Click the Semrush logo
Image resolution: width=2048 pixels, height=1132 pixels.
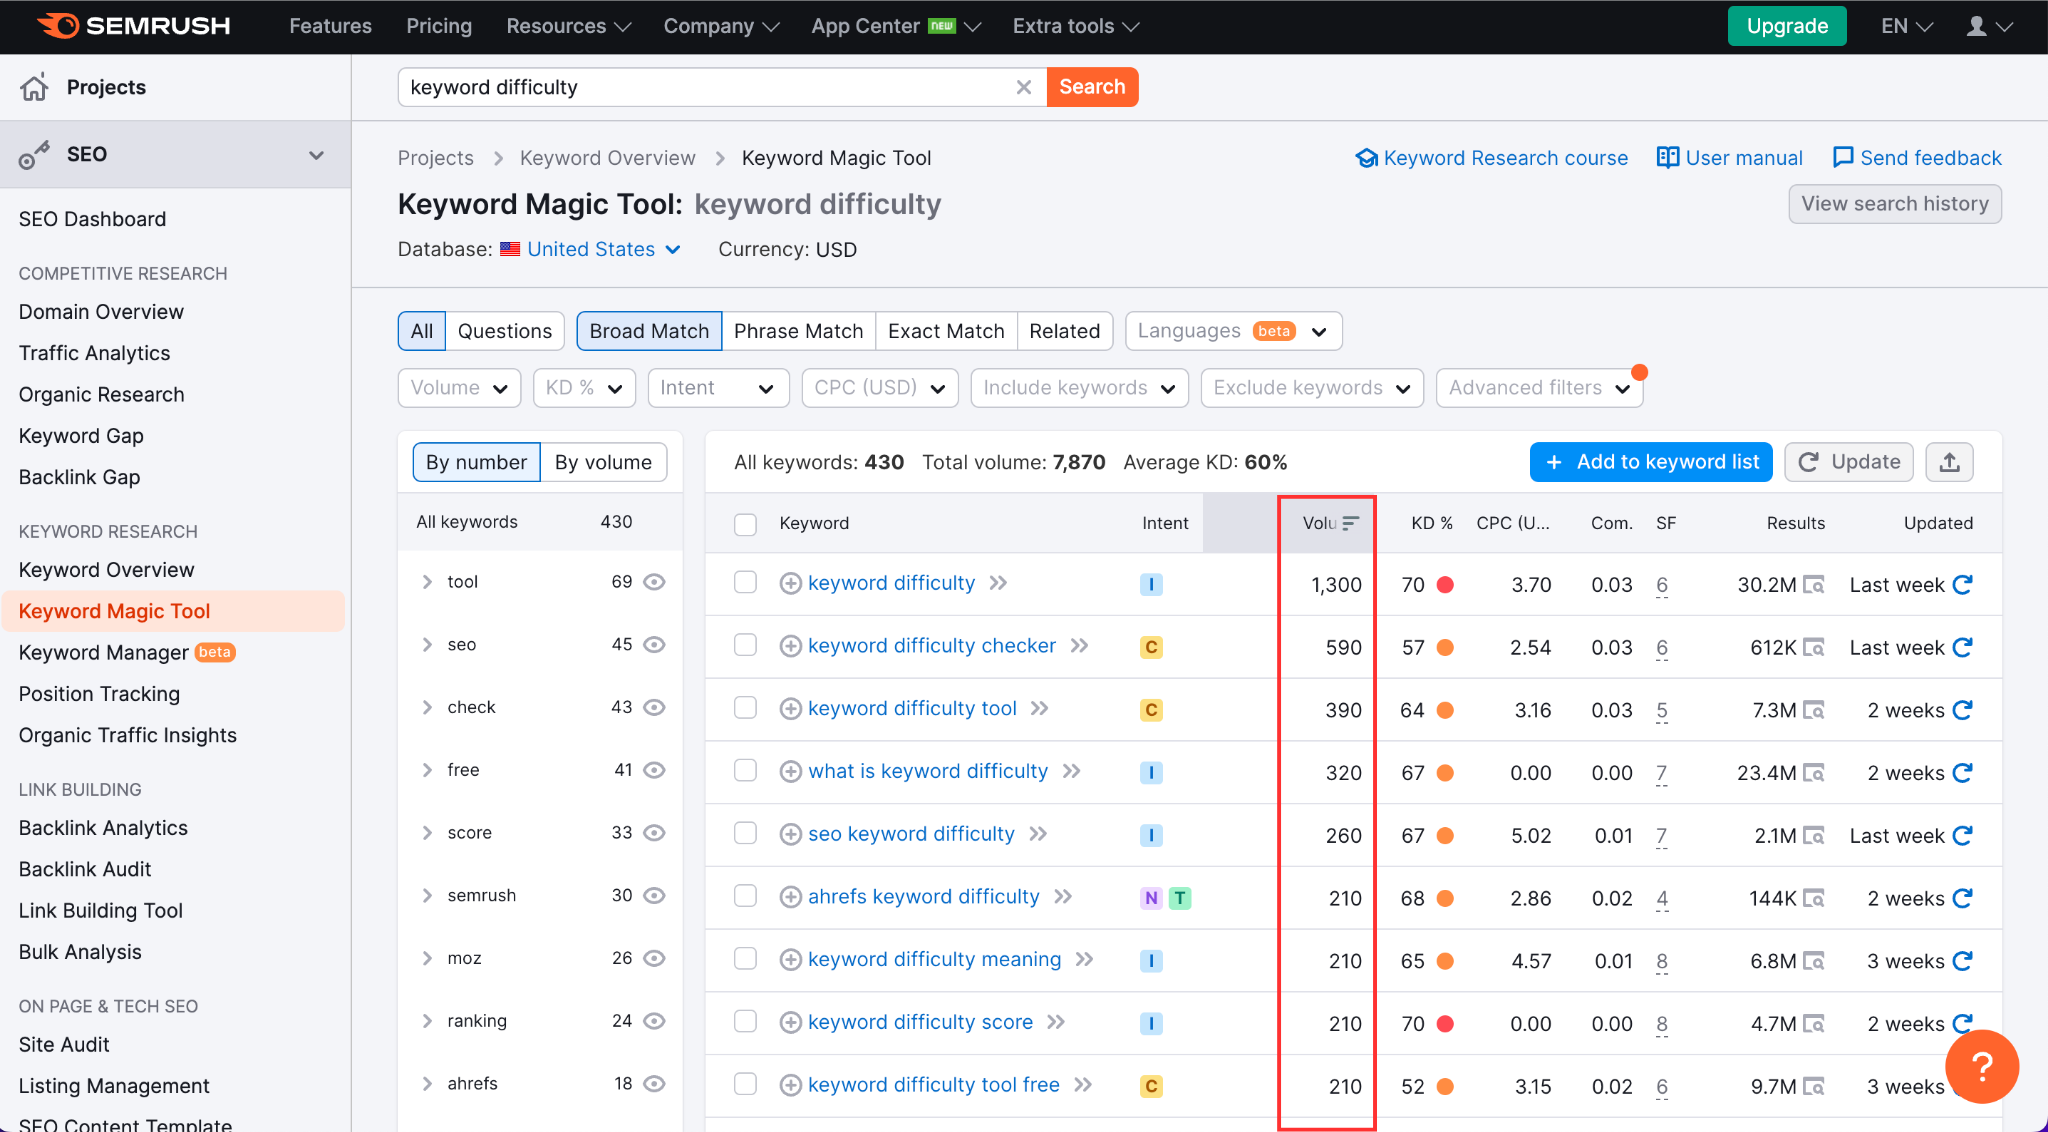pyautogui.click(x=133, y=26)
